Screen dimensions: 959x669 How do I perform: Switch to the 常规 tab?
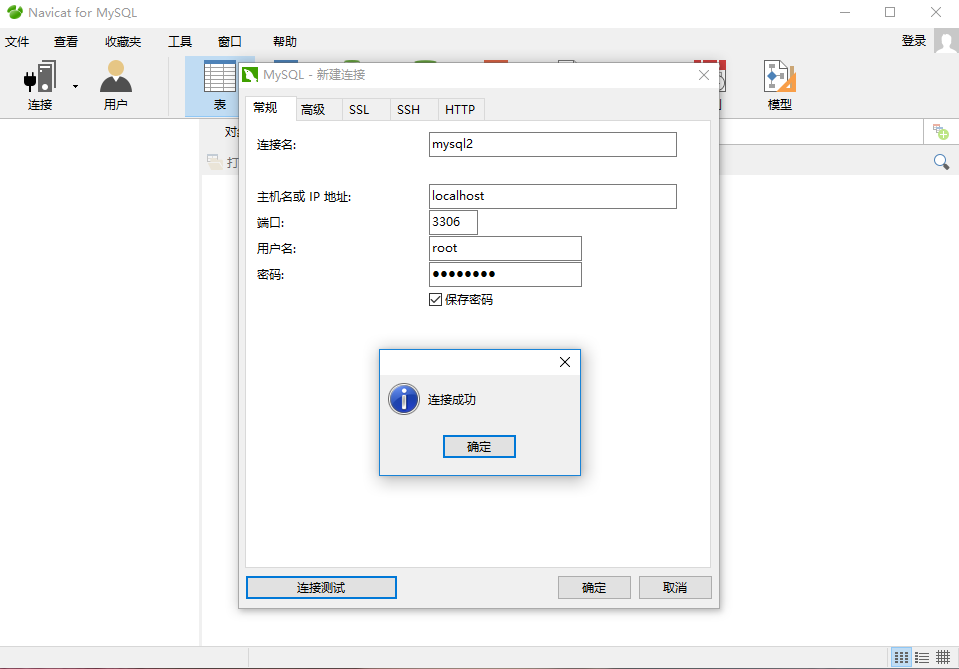click(271, 108)
